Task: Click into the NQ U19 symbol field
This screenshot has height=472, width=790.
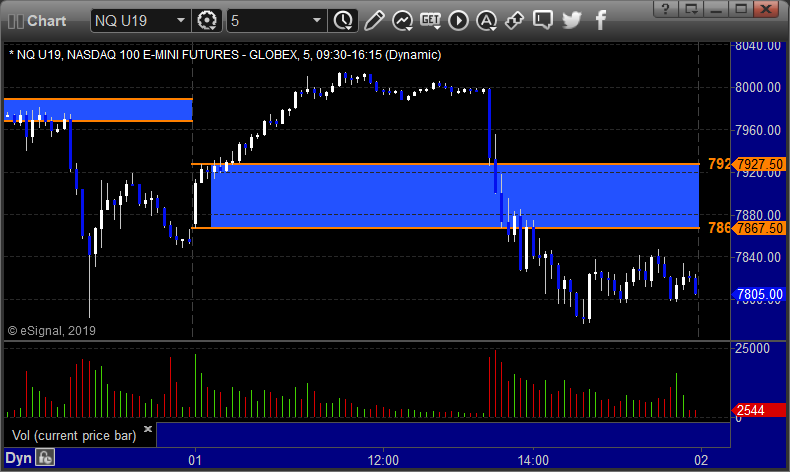Action: 133,21
